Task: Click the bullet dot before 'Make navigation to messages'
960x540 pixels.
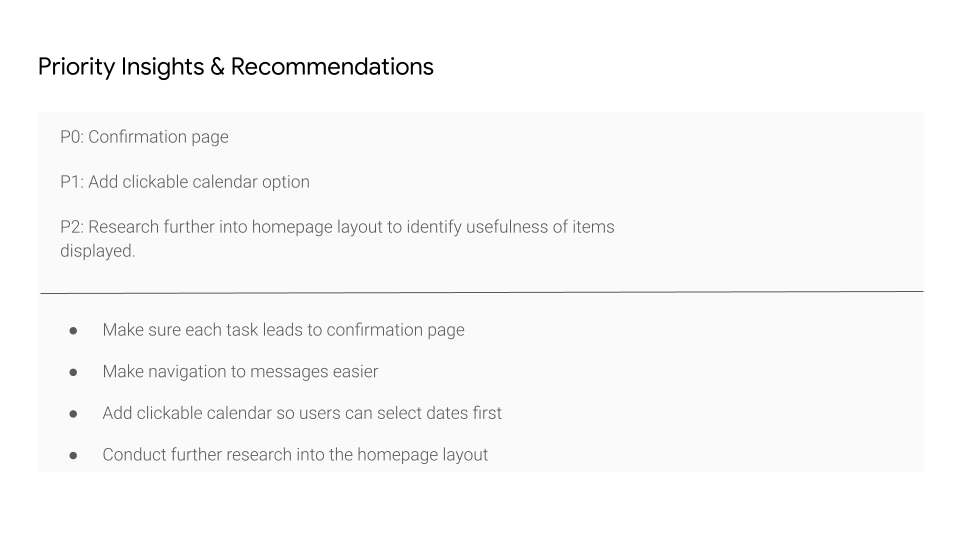Action: 73,372
